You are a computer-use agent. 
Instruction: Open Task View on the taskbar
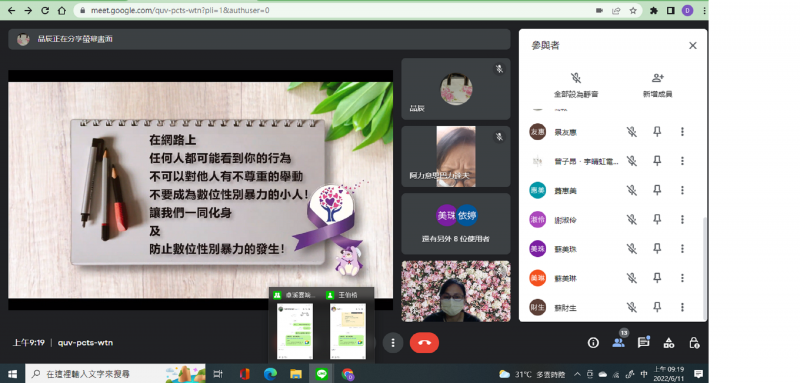(218, 374)
